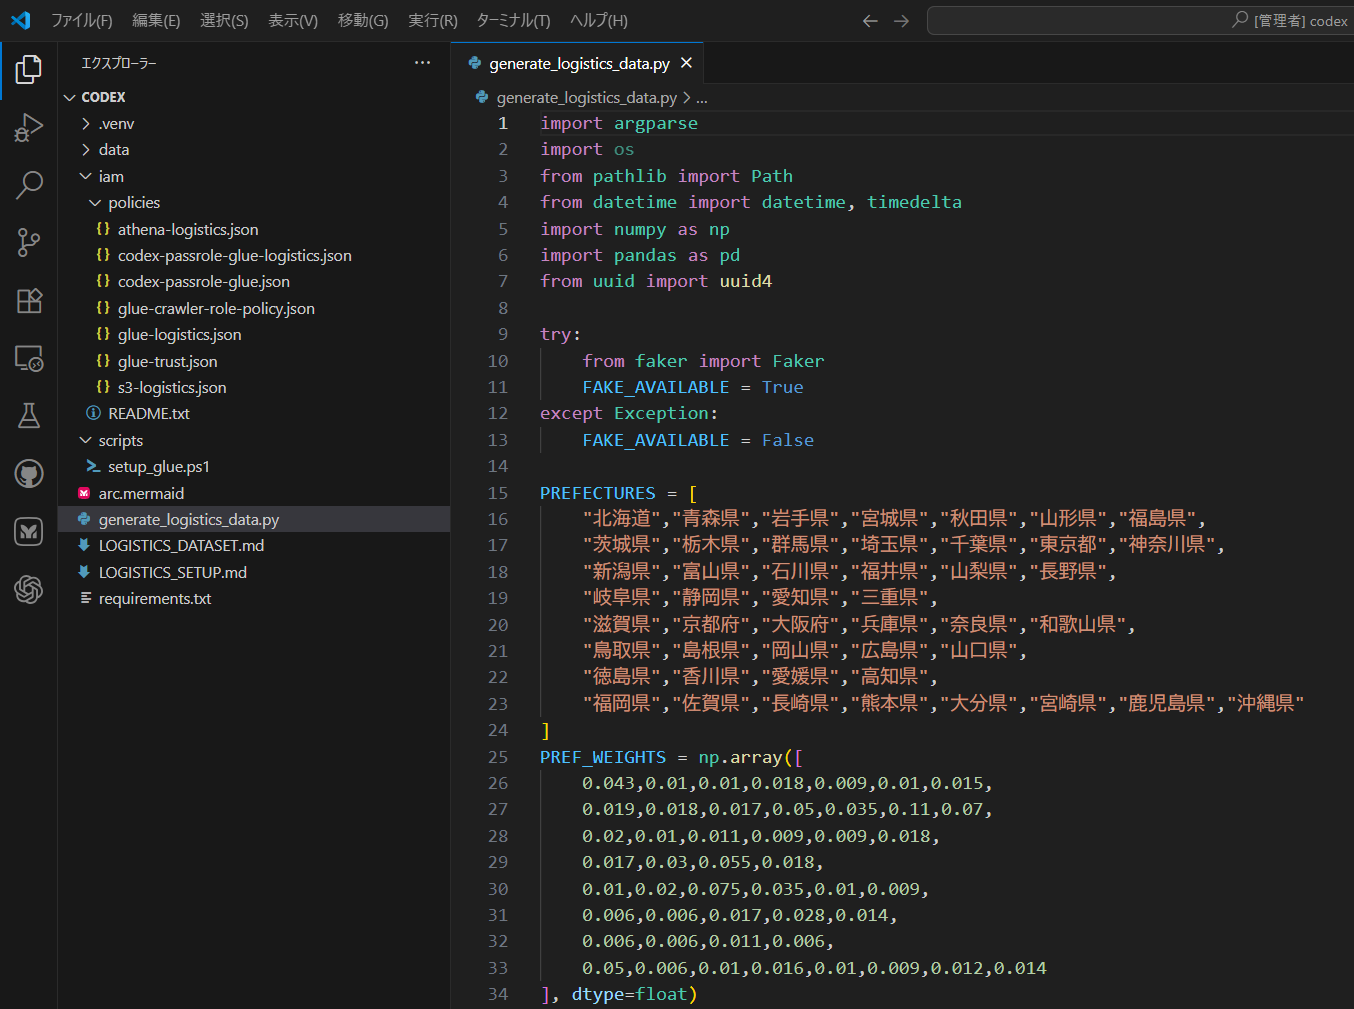The height and width of the screenshot is (1009, 1354).
Task: Open Explorer more actions ellipsis
Action: coord(422,63)
